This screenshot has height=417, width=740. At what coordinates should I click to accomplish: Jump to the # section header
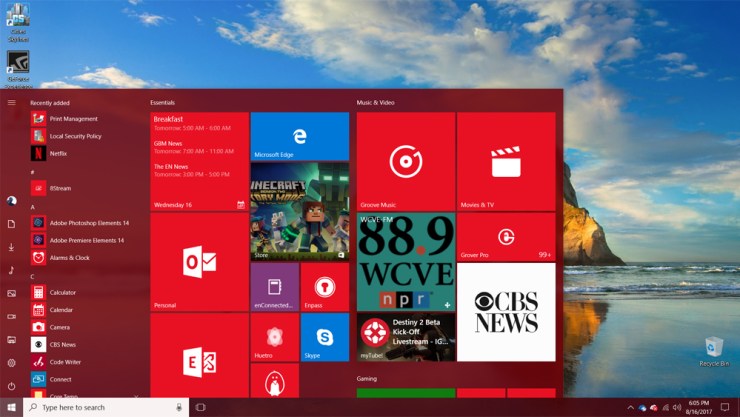(x=33, y=172)
